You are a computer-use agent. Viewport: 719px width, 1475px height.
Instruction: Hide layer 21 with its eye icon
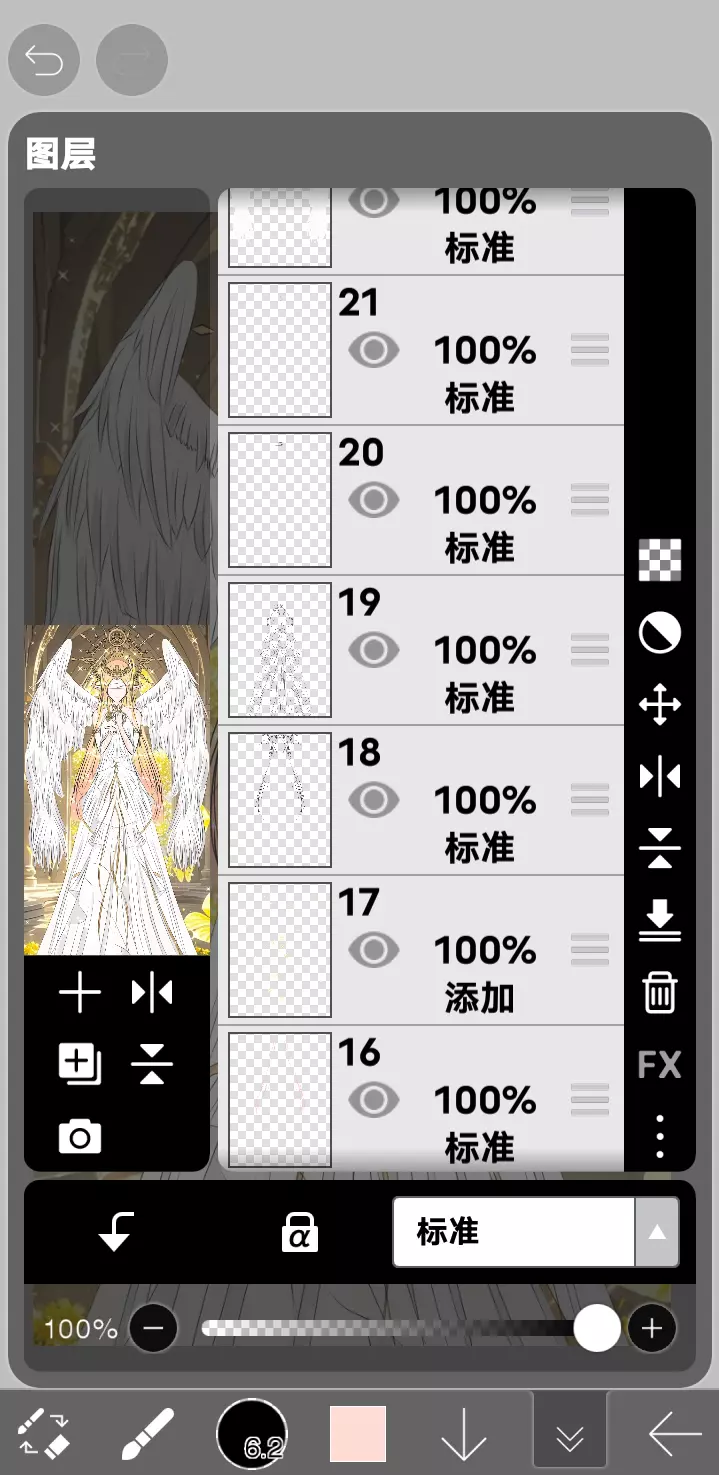click(374, 350)
